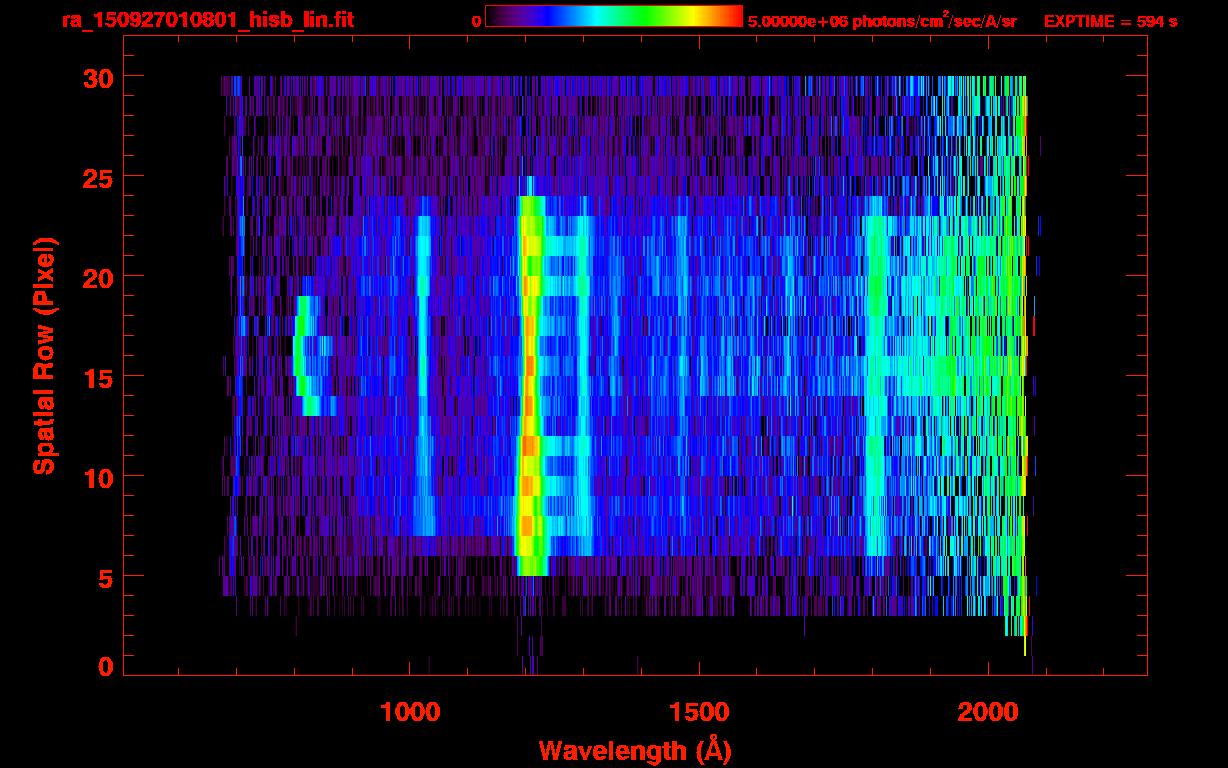
Task: Click the 1500 wavelength tick label
Action: pos(699,712)
